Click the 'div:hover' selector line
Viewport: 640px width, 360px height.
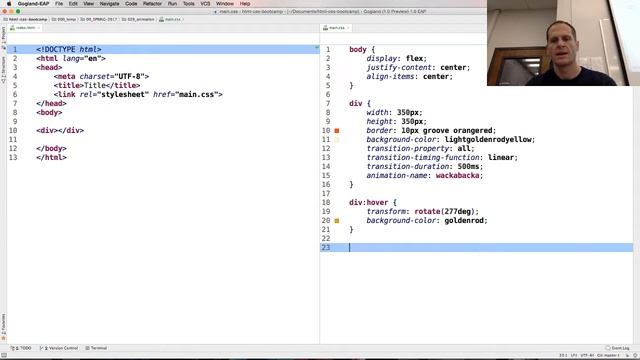coord(373,202)
